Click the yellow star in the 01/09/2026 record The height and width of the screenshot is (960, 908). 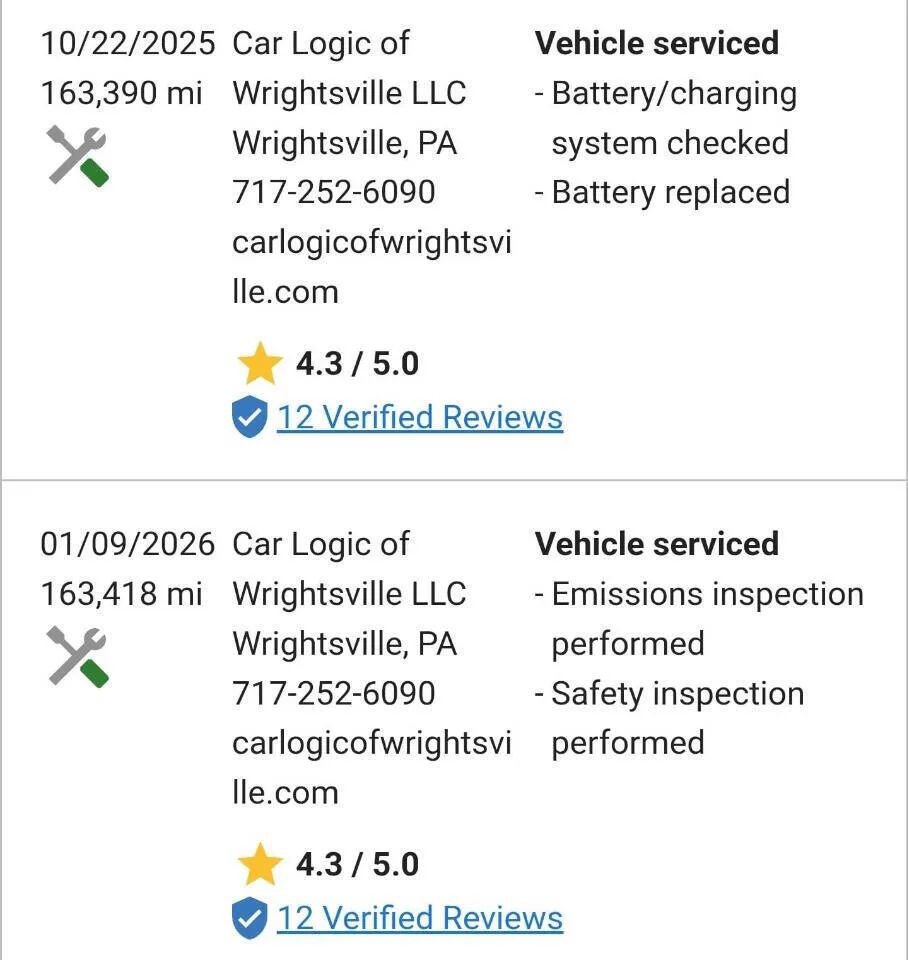[x=260, y=864]
